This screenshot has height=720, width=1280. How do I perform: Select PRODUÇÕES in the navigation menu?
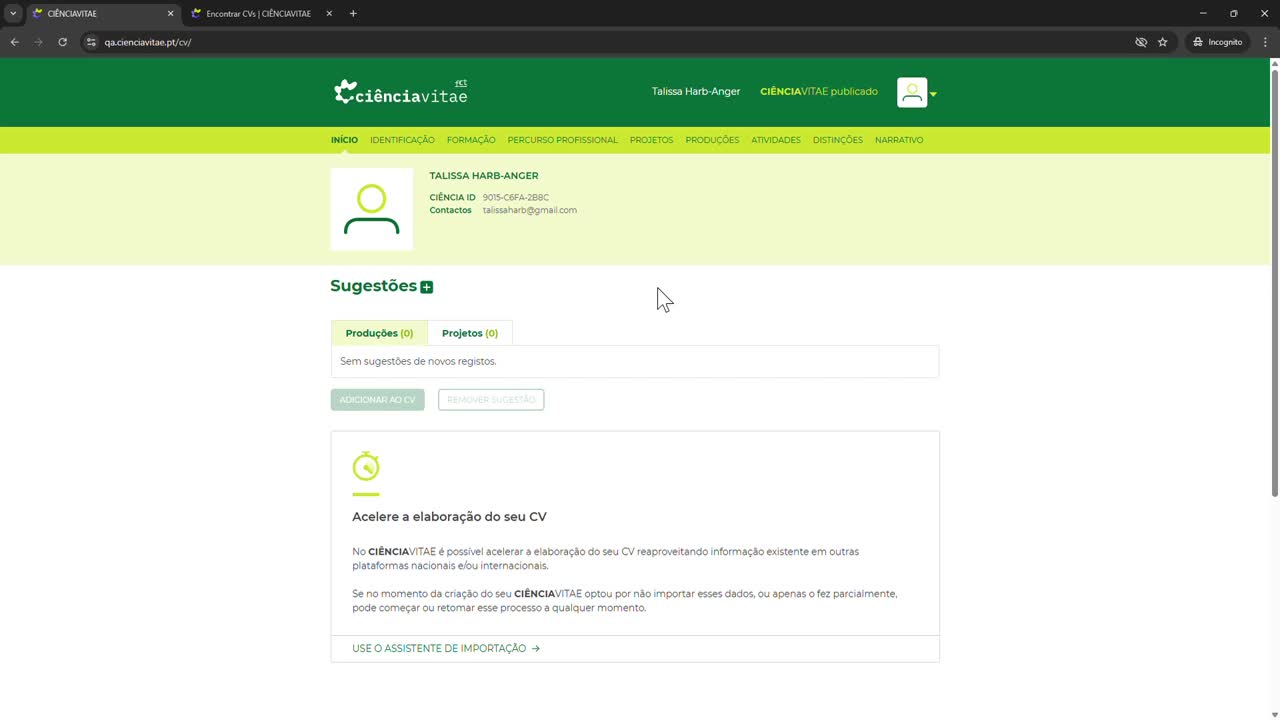click(x=712, y=140)
